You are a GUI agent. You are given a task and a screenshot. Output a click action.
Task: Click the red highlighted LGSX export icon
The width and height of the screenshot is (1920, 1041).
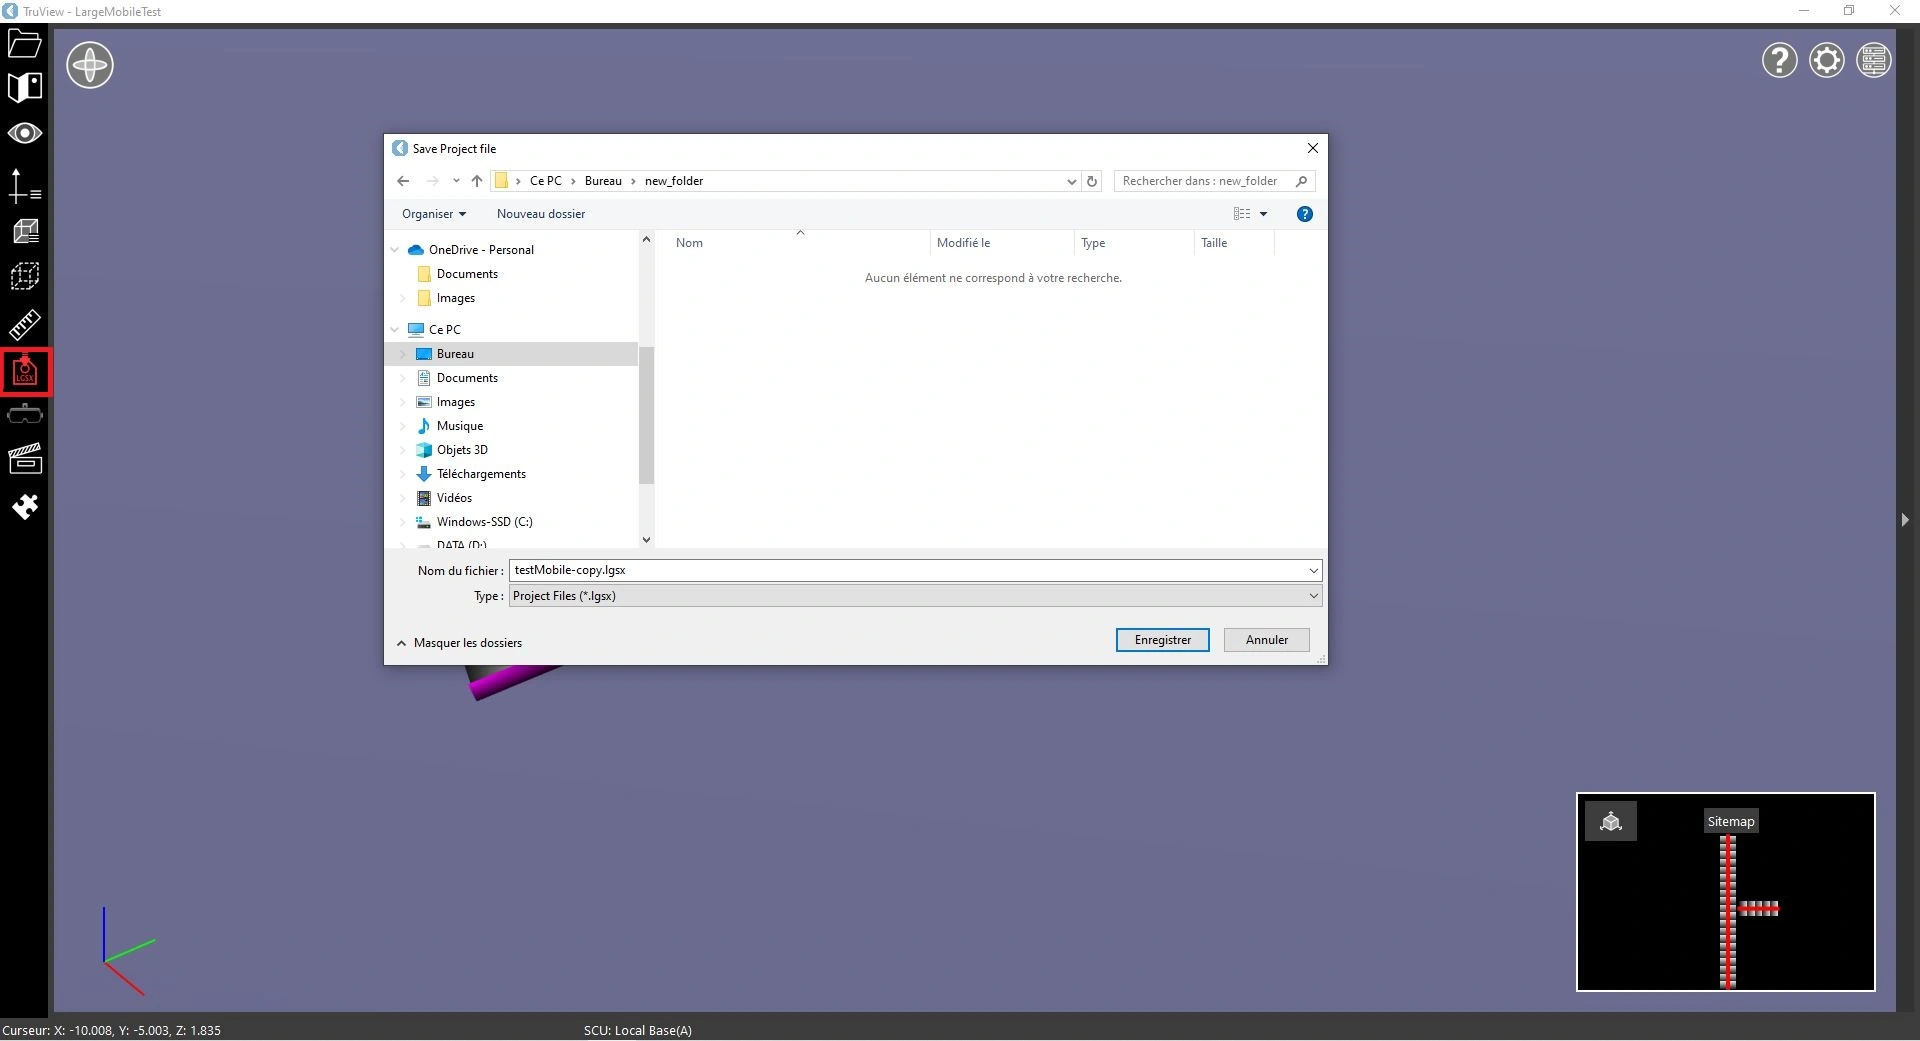(x=24, y=372)
